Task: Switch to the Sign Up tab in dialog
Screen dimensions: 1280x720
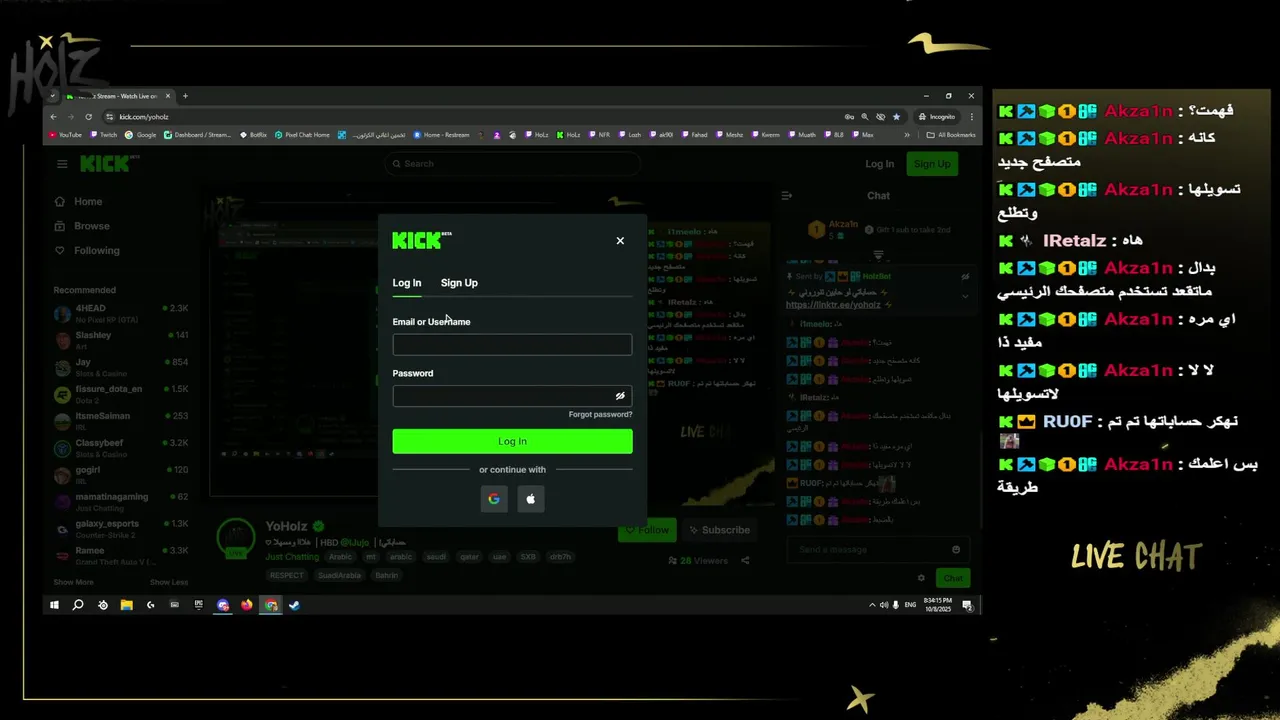Action: pos(459,283)
